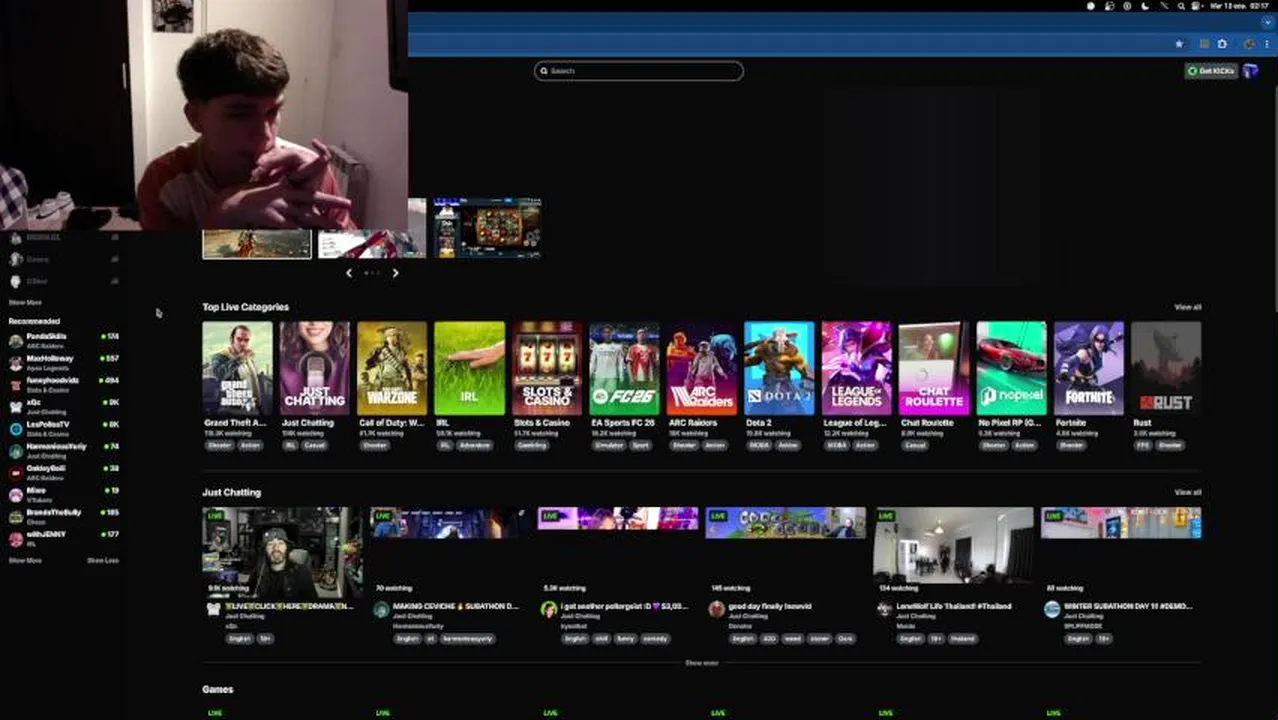This screenshot has width=1278, height=720.
Task: Click the Thailand tag under LoneWolf stream
Action: coord(962,638)
